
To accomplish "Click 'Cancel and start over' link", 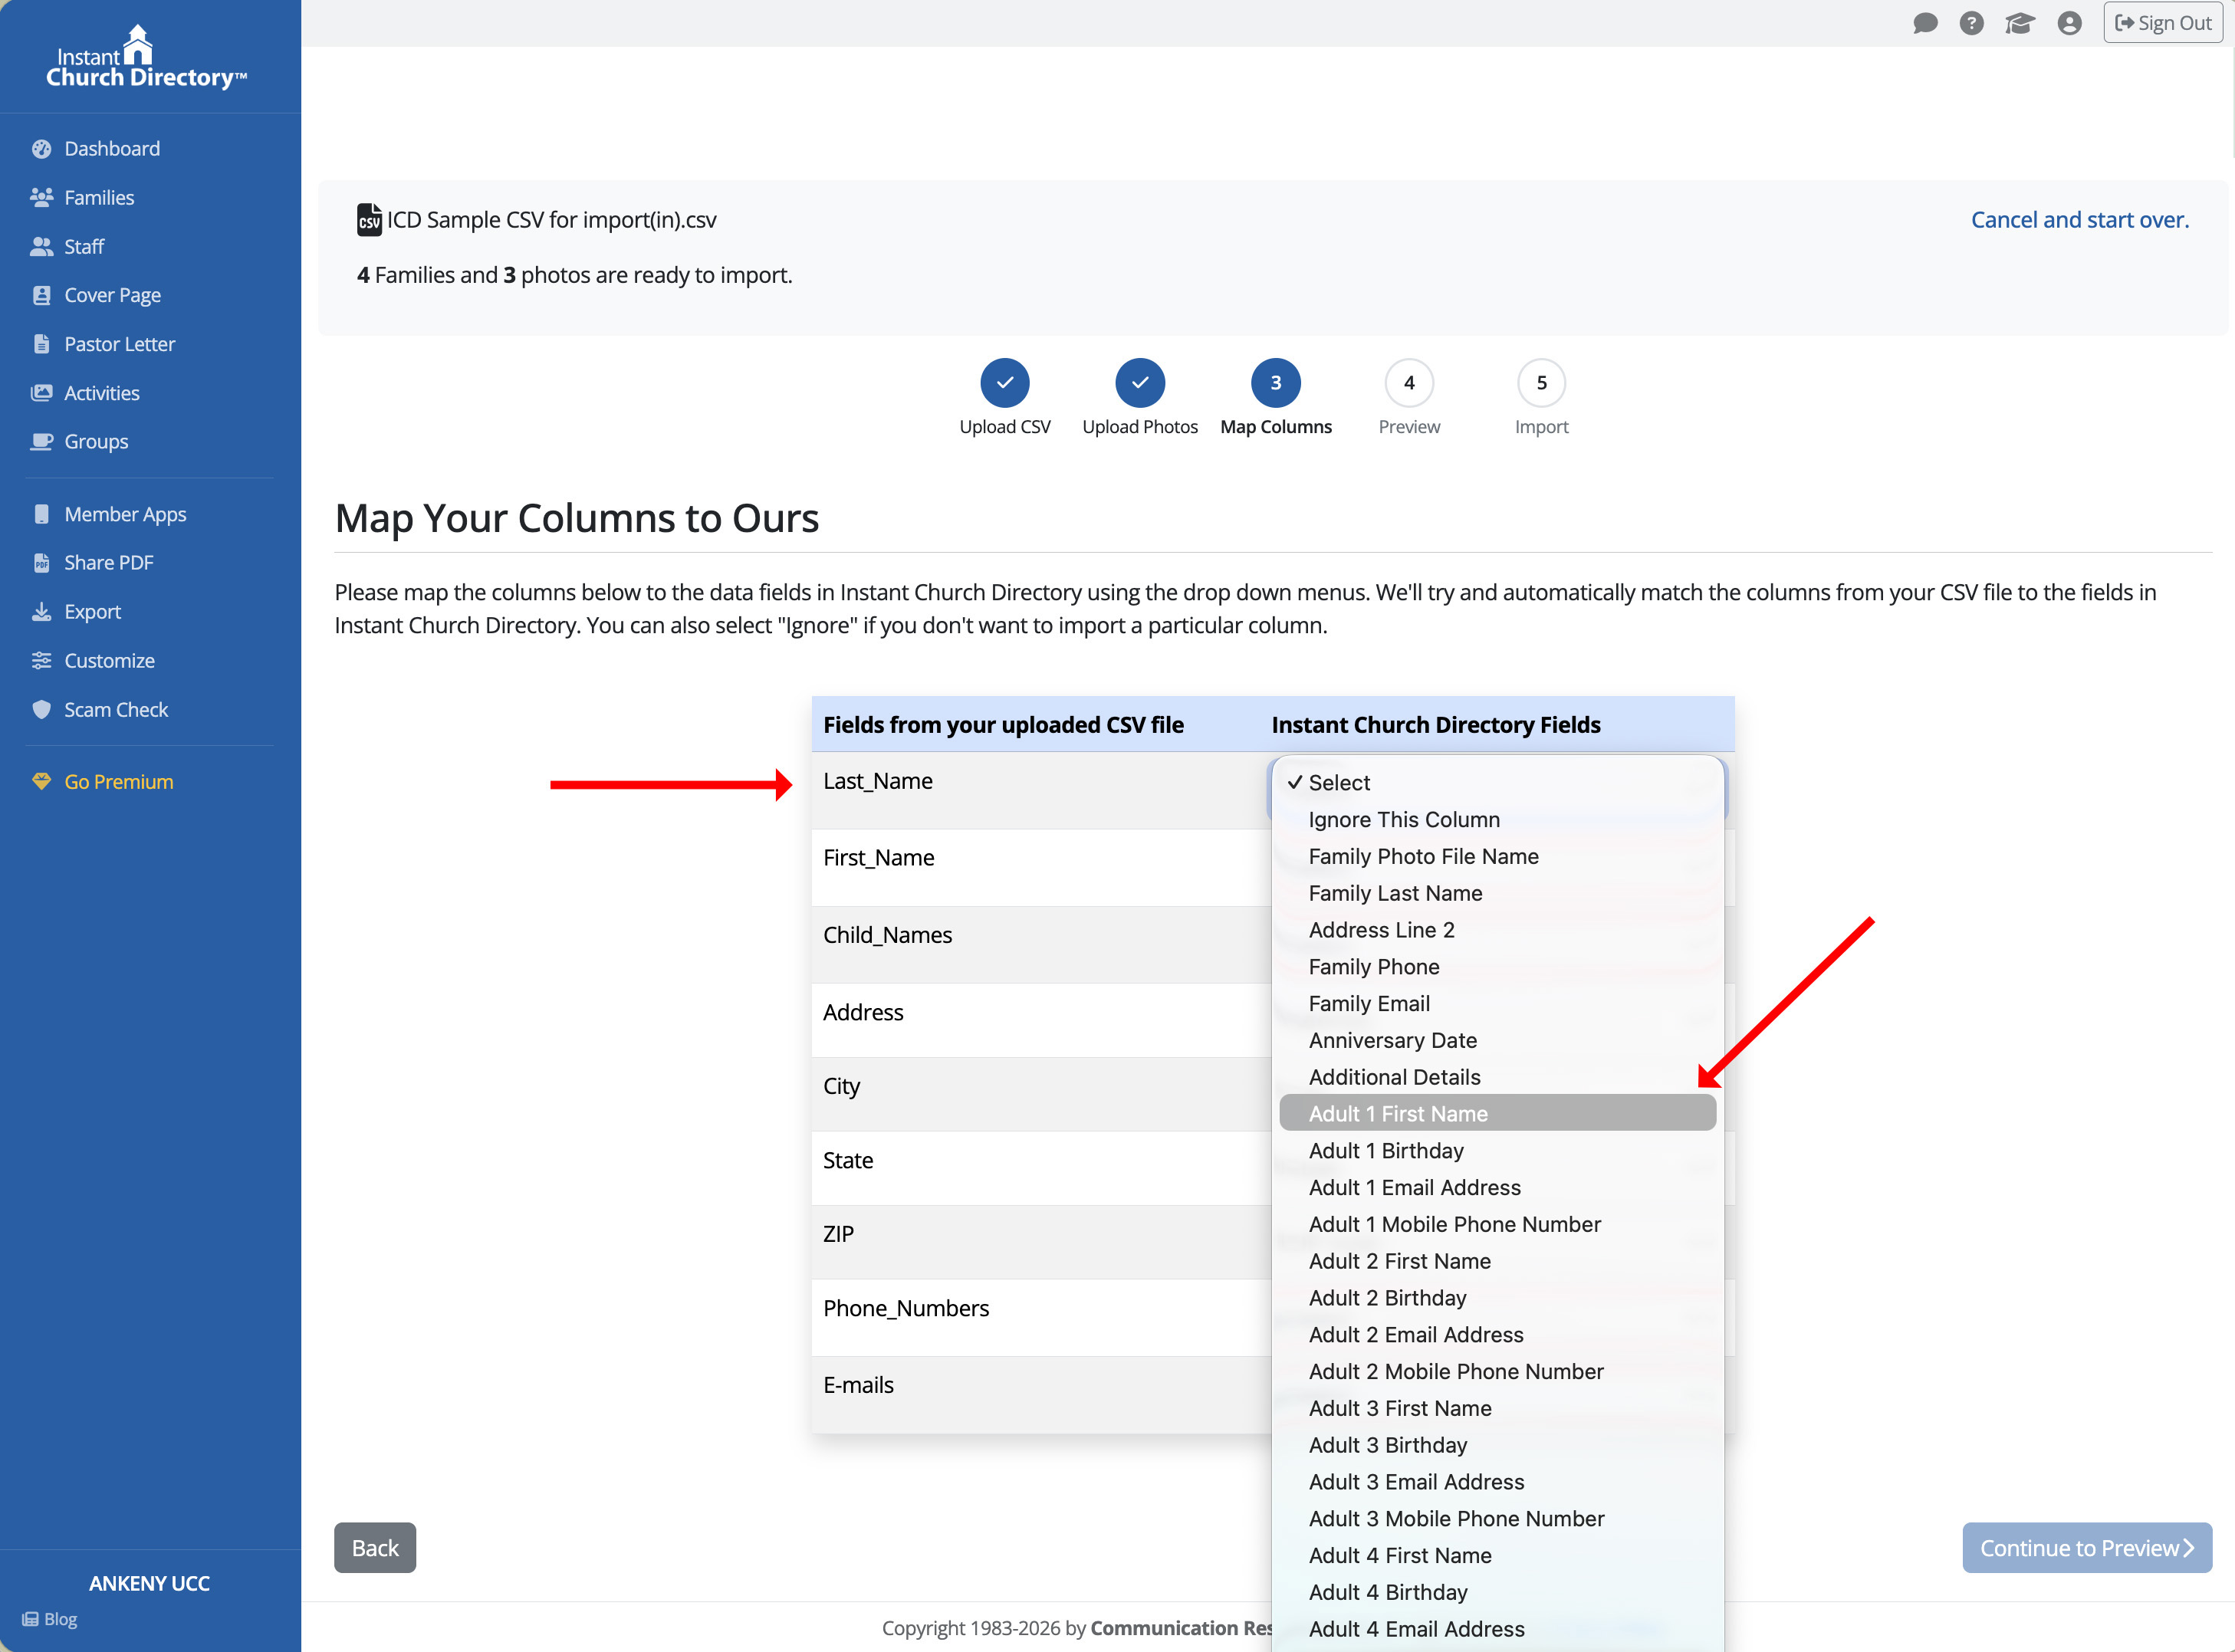I will pos(2079,220).
